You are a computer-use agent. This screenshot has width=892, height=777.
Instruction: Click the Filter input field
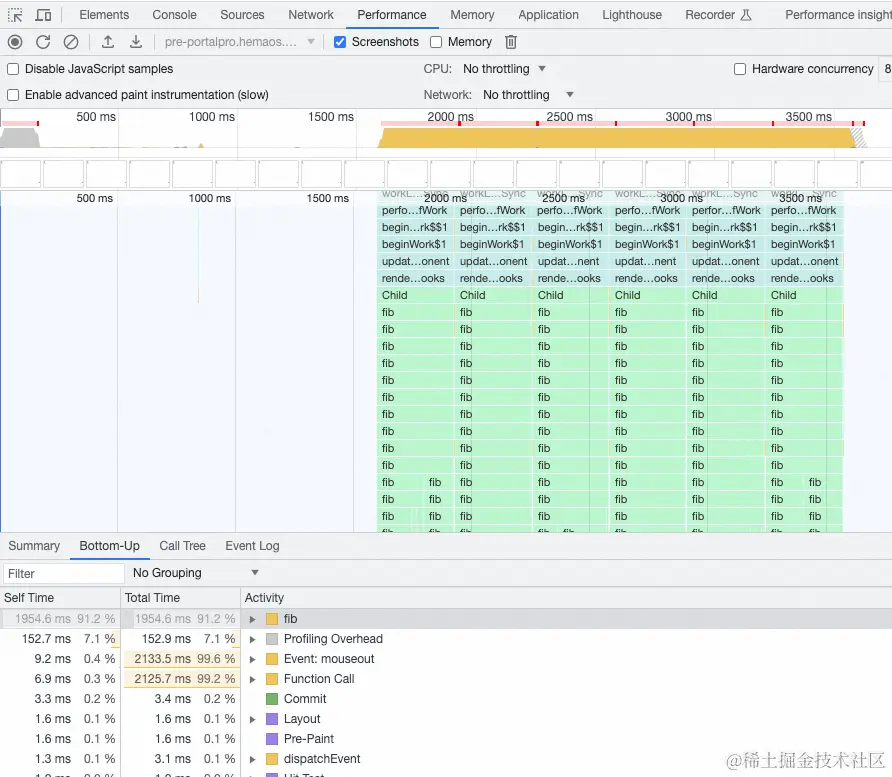(x=64, y=573)
